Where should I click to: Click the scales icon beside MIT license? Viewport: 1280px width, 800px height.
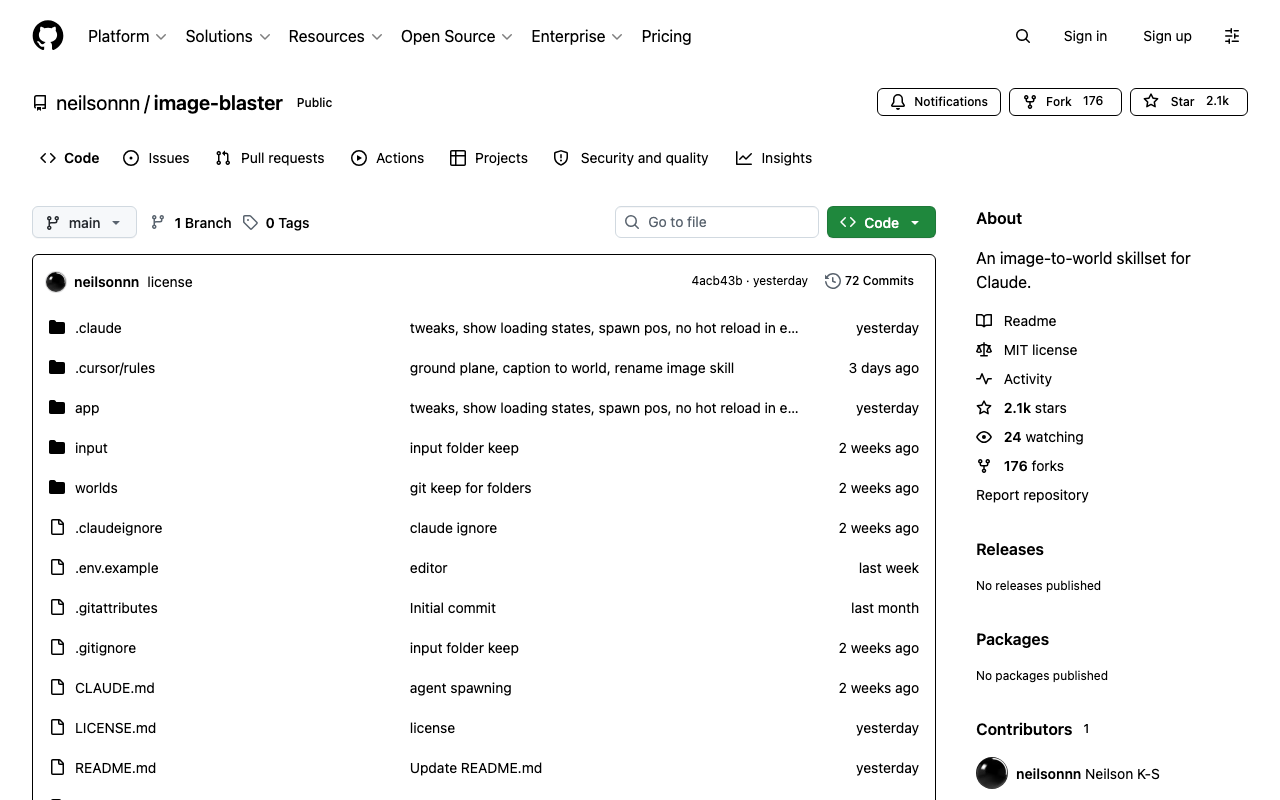pos(984,350)
